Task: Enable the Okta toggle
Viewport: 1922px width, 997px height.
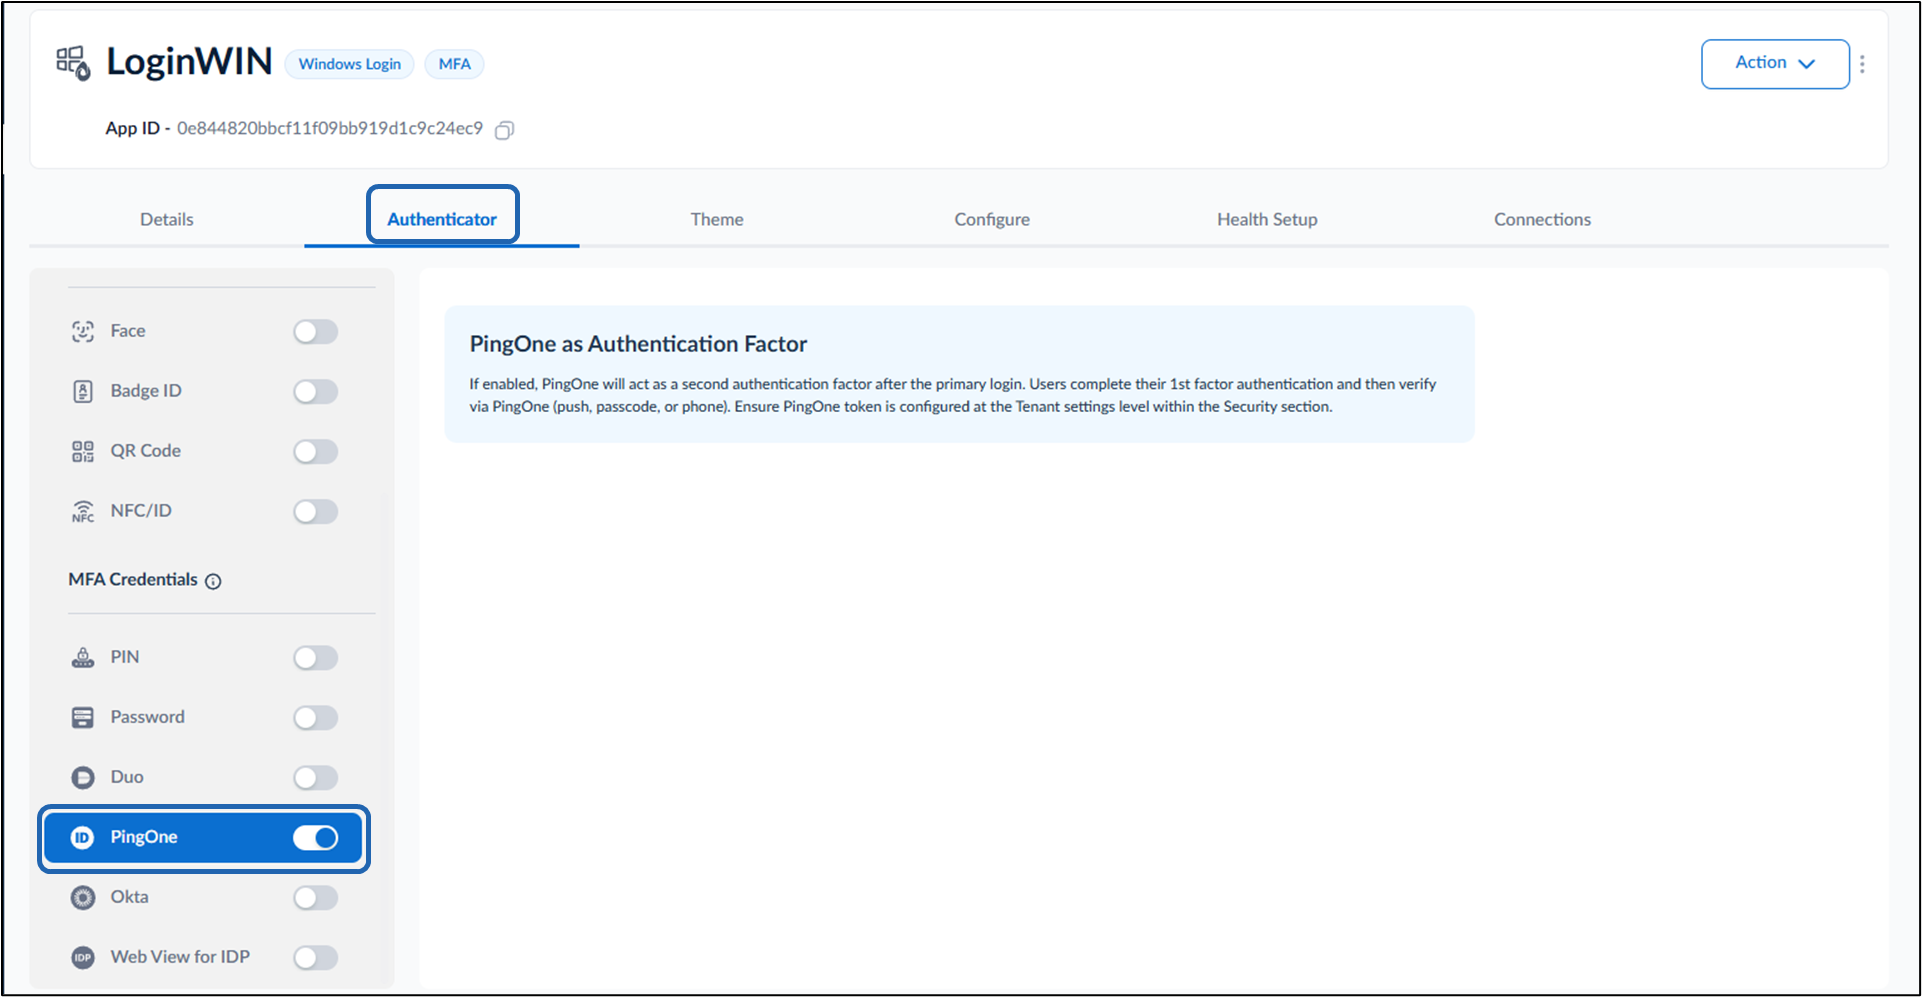Action: [316, 897]
